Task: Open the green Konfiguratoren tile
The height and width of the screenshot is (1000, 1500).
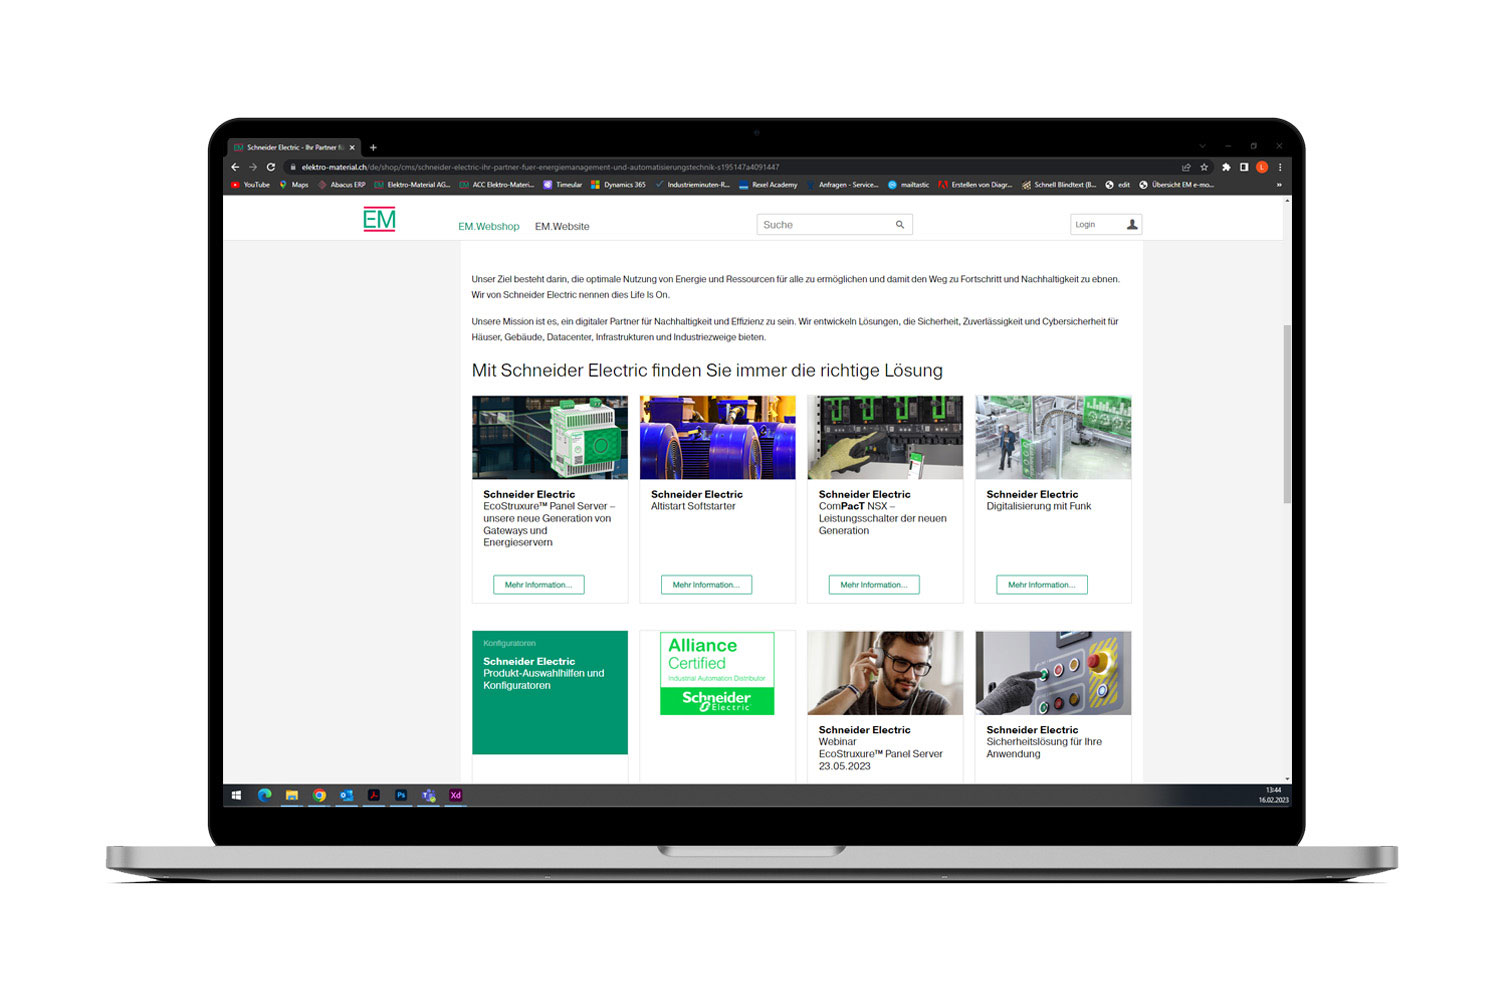Action: click(550, 692)
